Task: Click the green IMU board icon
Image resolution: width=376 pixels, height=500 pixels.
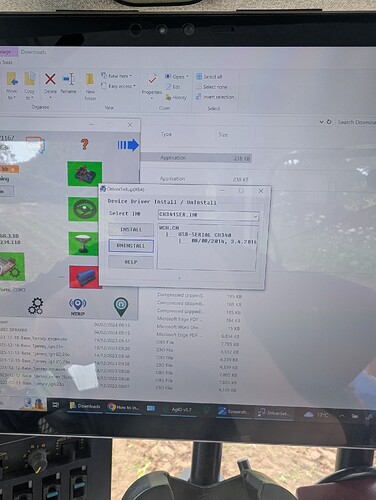Action: [x=85, y=174]
